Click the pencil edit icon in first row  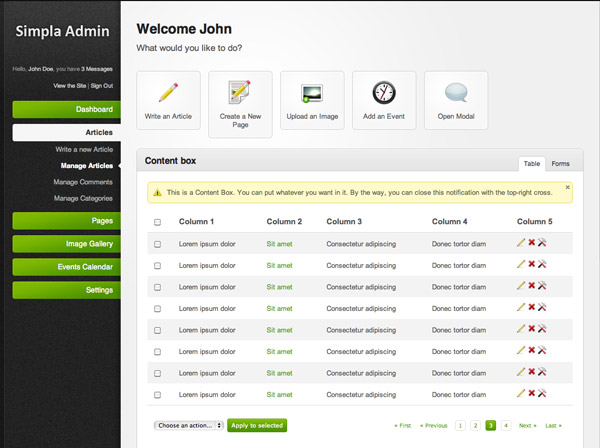coord(521,242)
